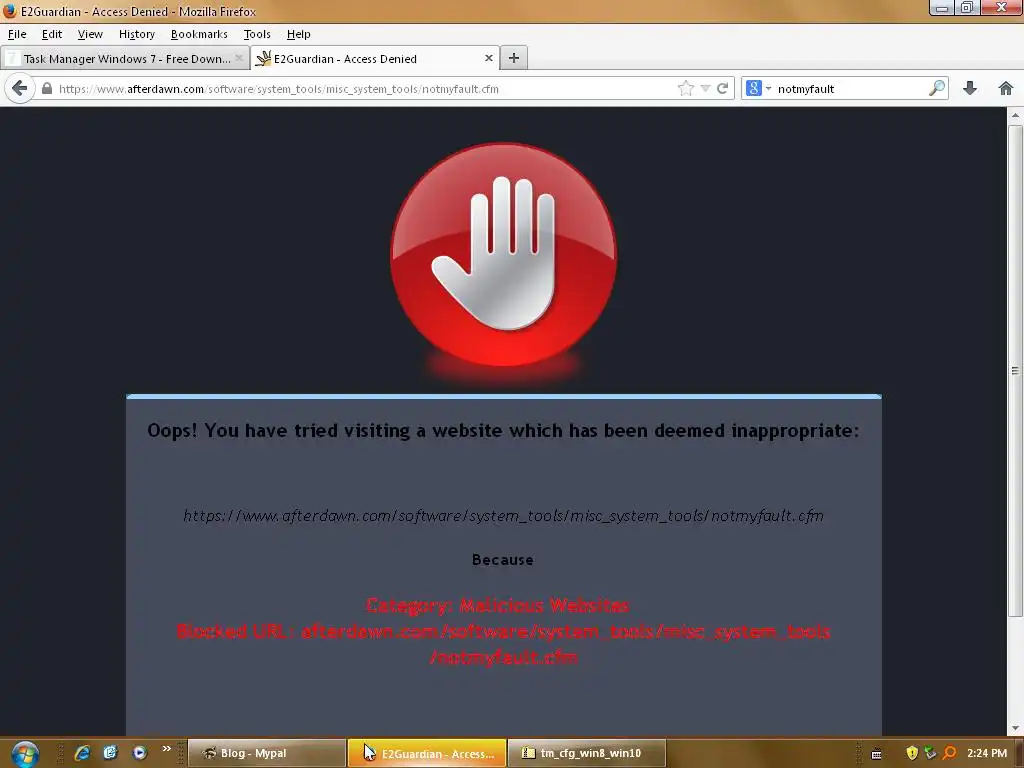Open the Edit menu

[x=52, y=34]
